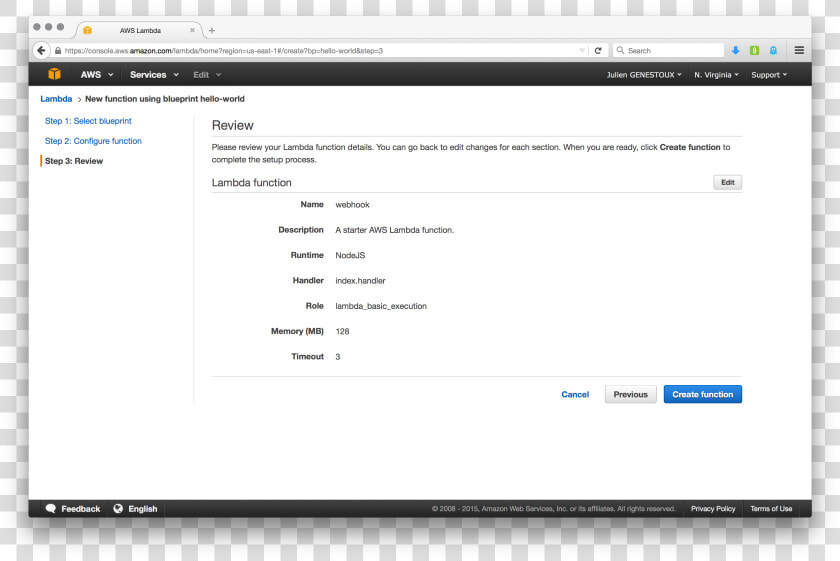Click the handler value 'index.handler'
The image size is (840, 561).
(360, 281)
